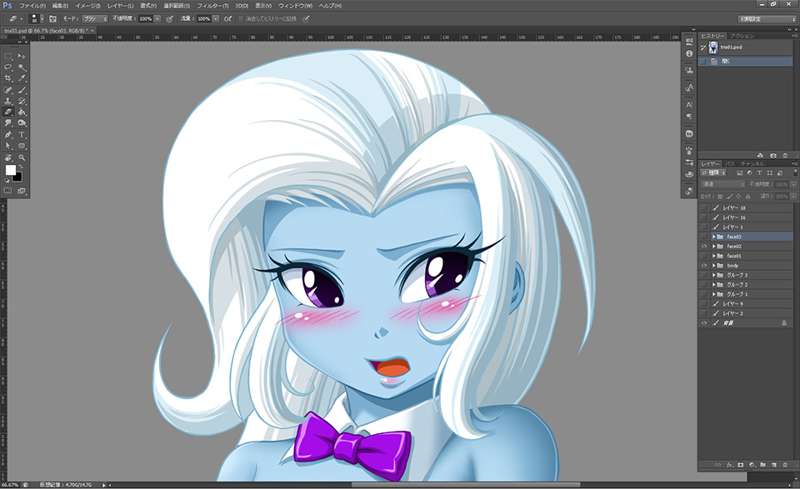This screenshot has width=800, height=489.
Task: Toggle visibility of face02 group
Action: click(705, 247)
